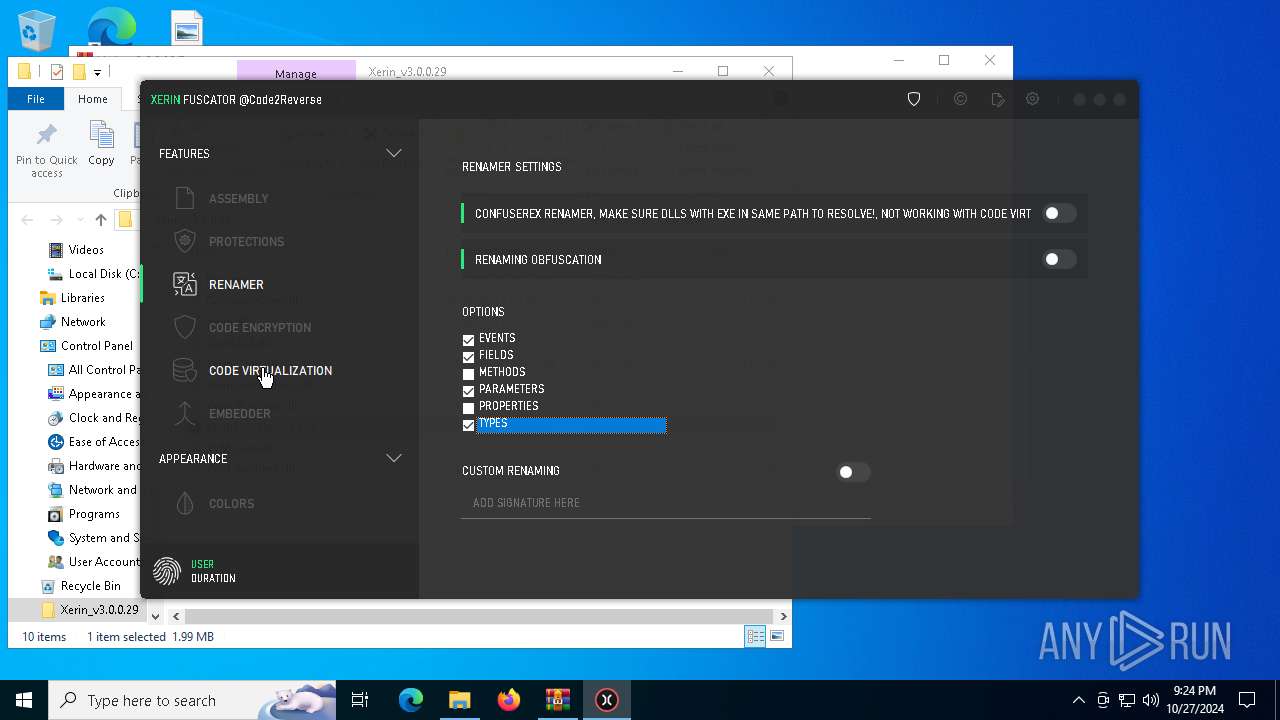
Task: Click the volume icon in system tray
Action: point(1151,700)
